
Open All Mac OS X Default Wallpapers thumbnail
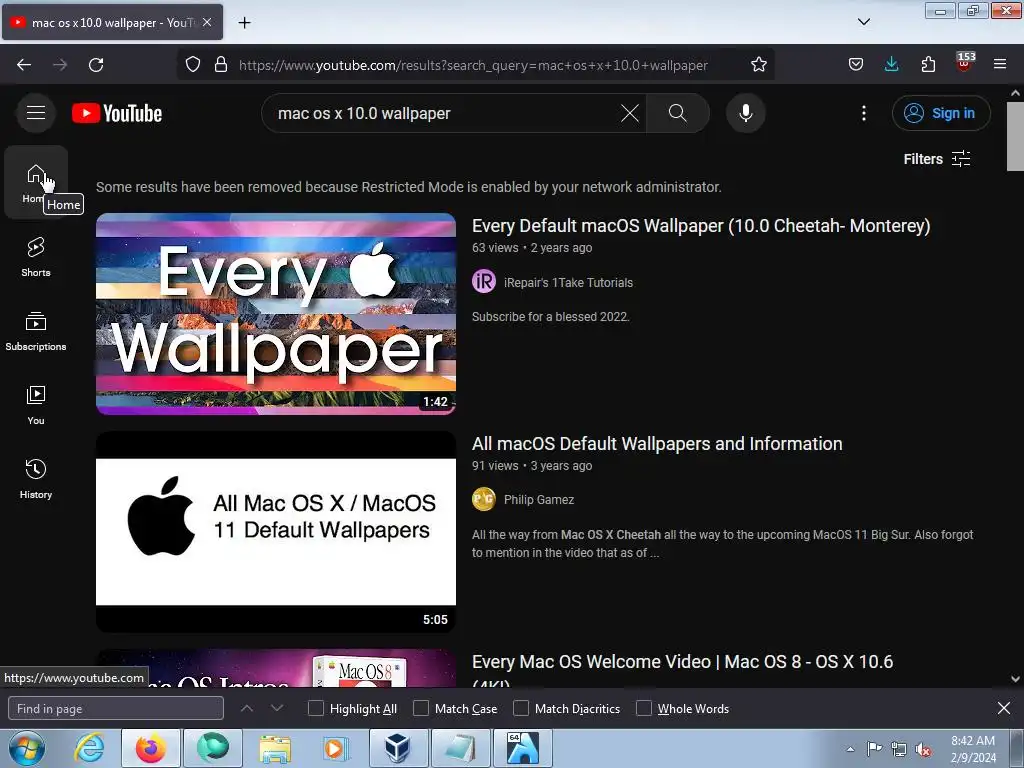click(x=276, y=532)
